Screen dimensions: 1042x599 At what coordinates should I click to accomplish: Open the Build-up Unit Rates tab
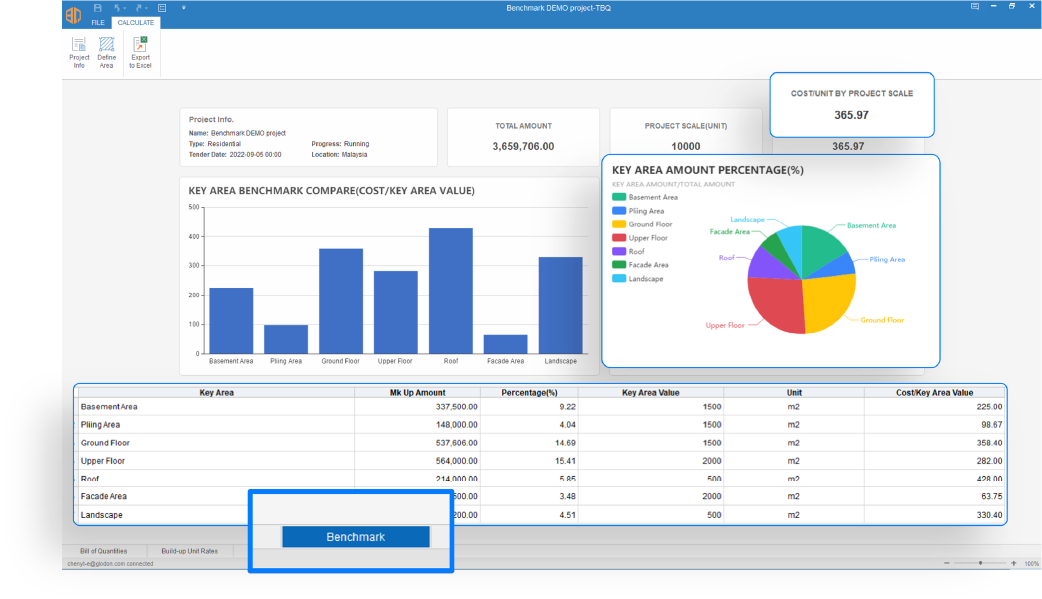tap(190, 551)
